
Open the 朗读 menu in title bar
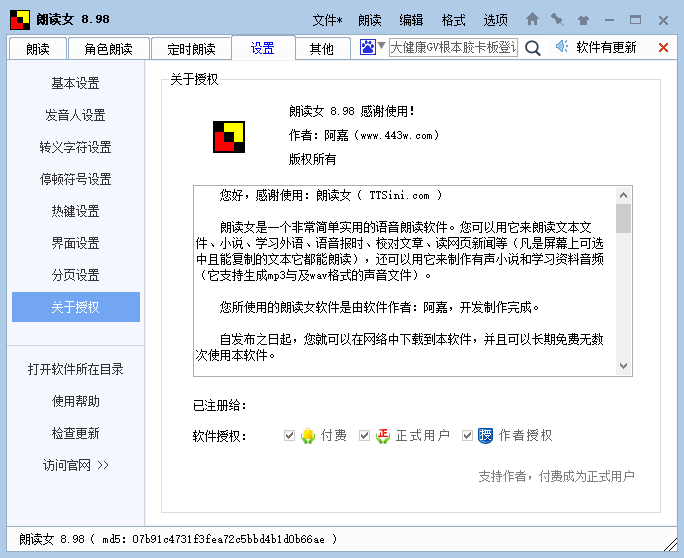tap(369, 20)
